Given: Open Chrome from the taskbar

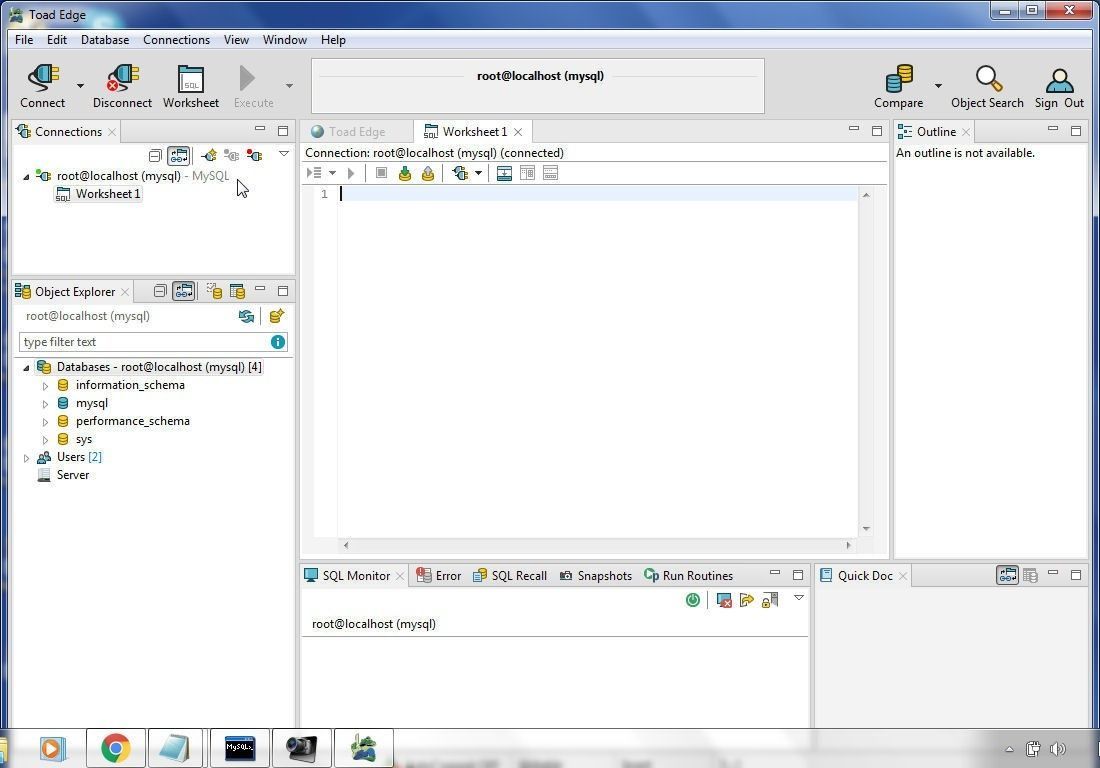Looking at the screenshot, I should [x=116, y=748].
